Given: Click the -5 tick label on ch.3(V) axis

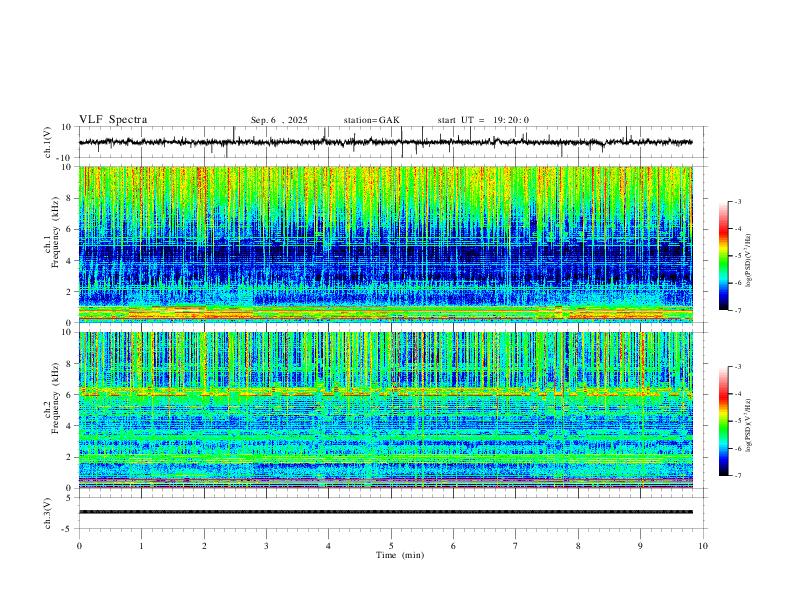Looking at the screenshot, I should click(67, 529).
